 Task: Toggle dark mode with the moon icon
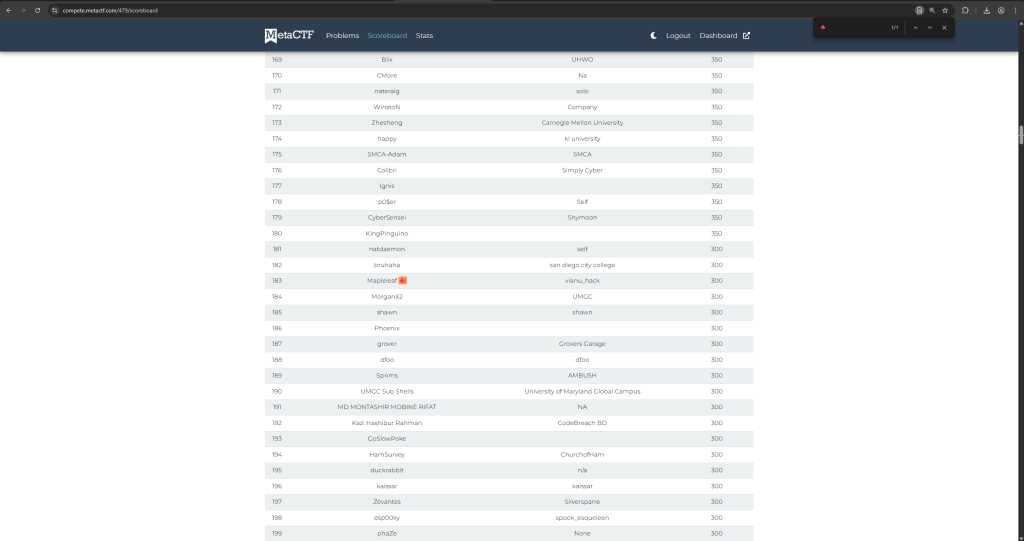point(653,36)
